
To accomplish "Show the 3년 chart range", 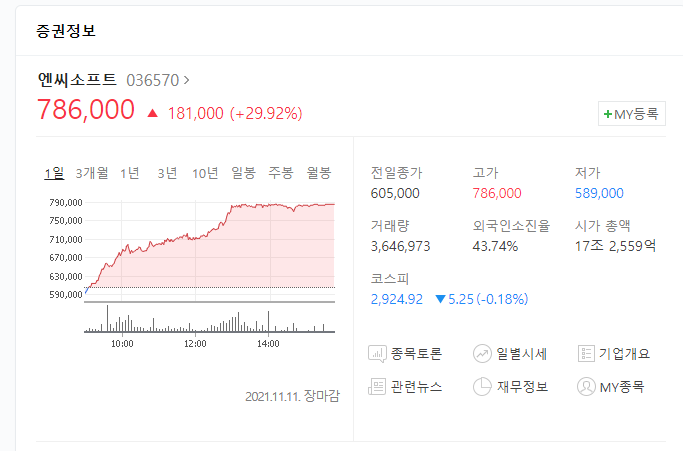I will (x=167, y=173).
